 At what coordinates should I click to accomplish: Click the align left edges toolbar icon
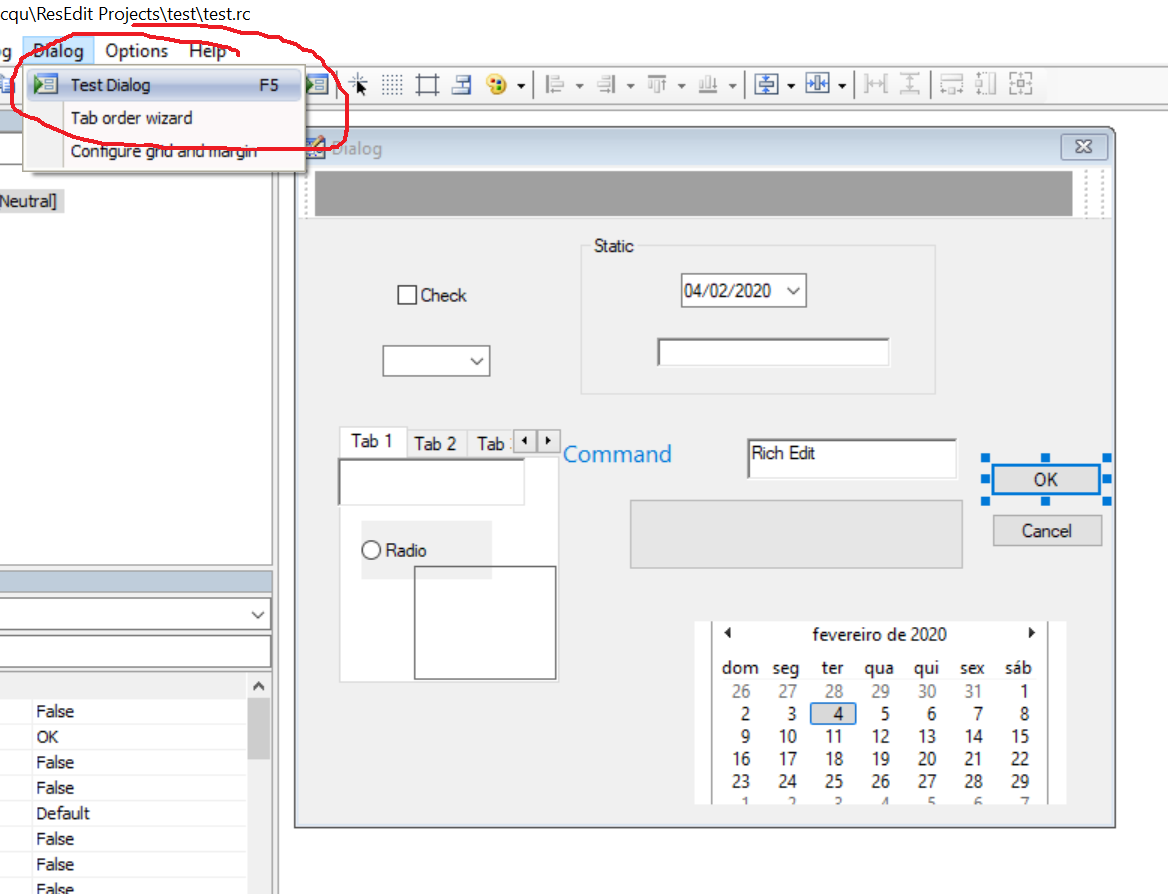tap(555, 85)
